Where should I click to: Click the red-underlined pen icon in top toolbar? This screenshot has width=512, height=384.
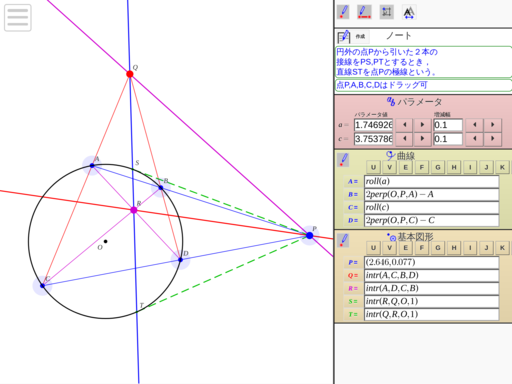click(x=364, y=12)
